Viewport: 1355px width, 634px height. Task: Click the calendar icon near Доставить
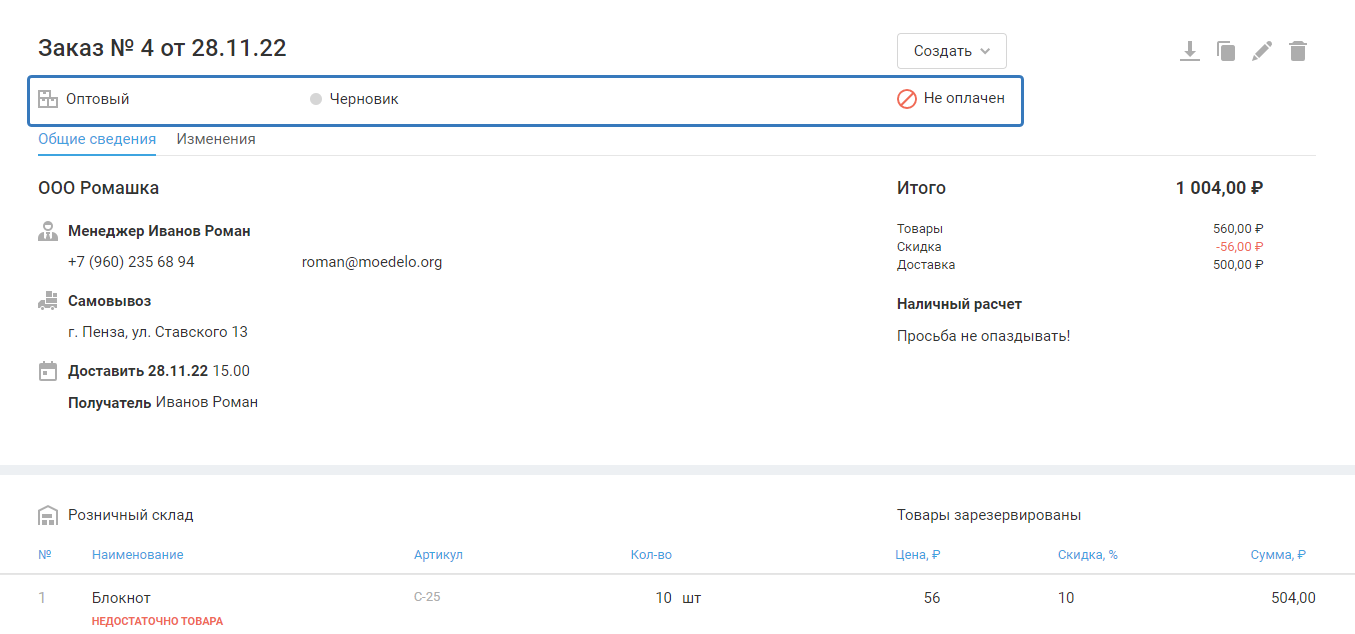(48, 371)
